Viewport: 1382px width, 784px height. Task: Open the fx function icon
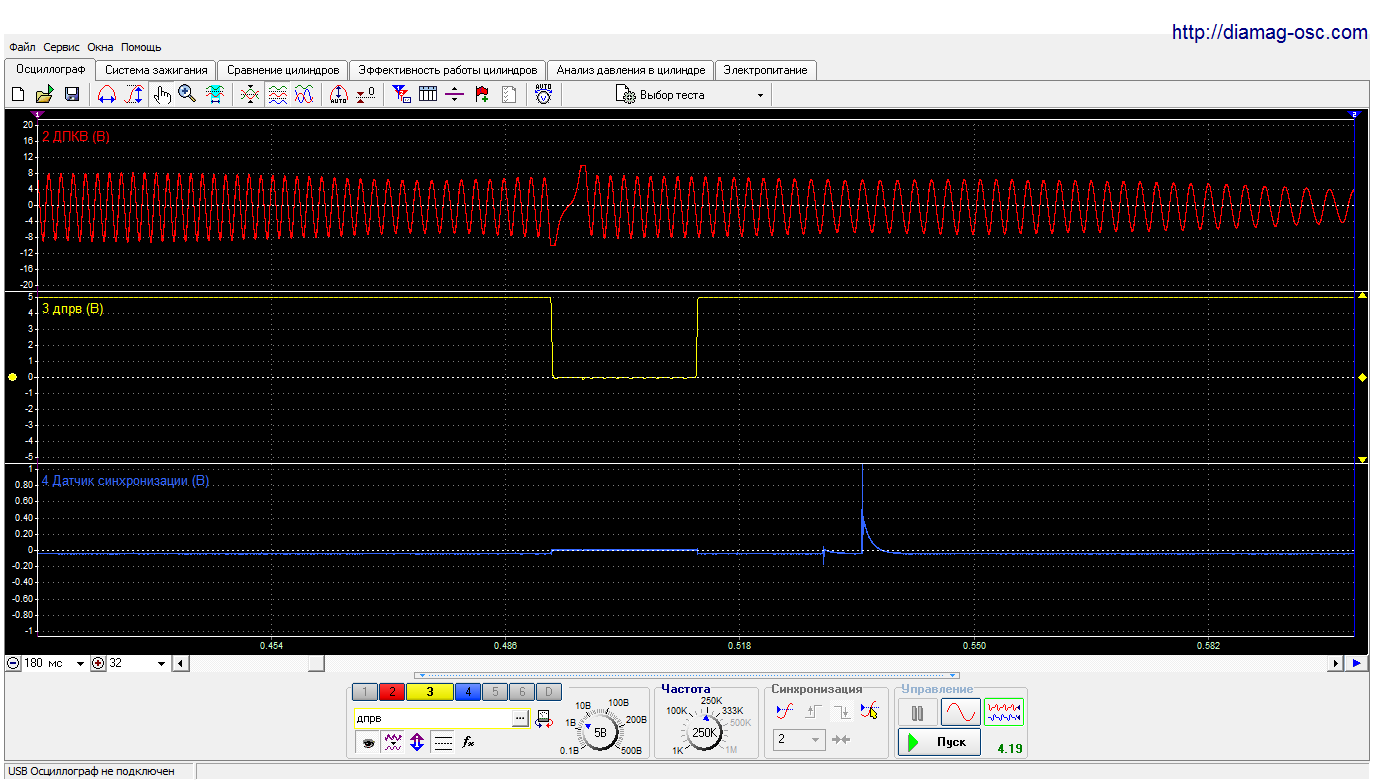468,743
